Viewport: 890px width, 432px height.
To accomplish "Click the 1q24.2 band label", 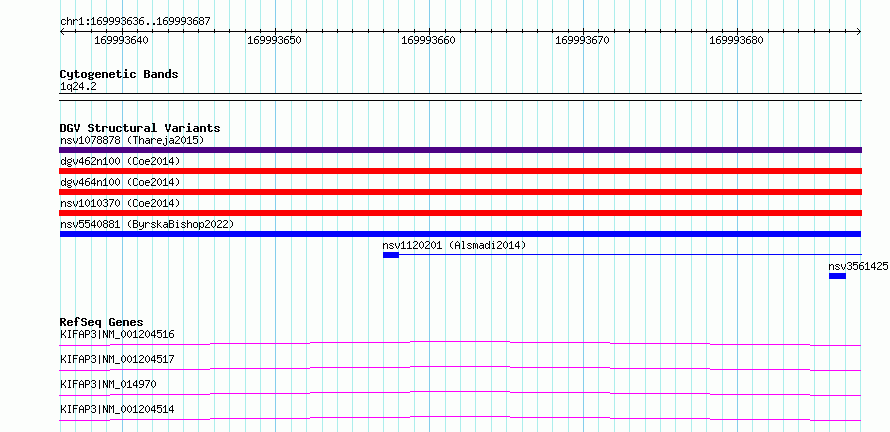I will (78, 86).
